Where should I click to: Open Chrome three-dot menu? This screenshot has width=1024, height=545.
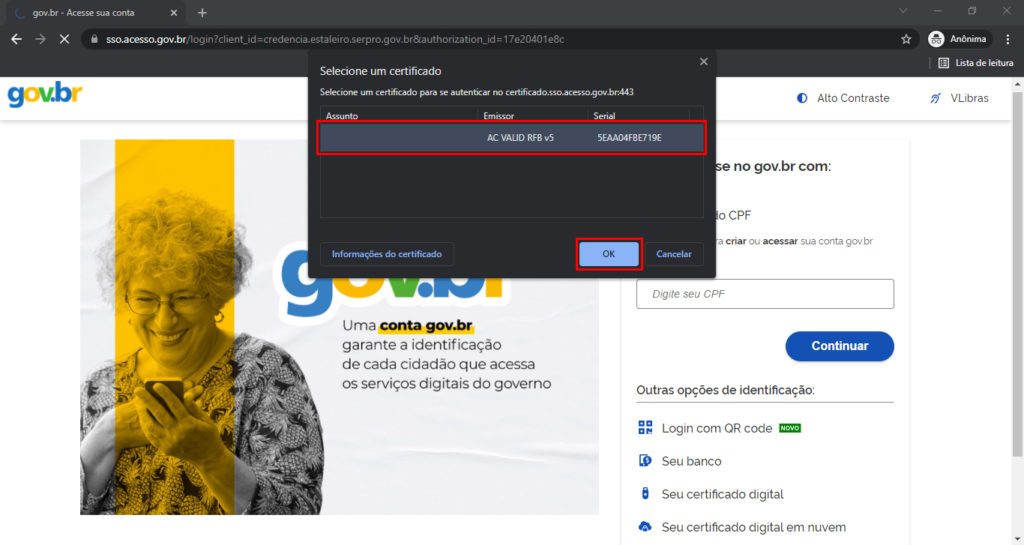click(x=1008, y=39)
